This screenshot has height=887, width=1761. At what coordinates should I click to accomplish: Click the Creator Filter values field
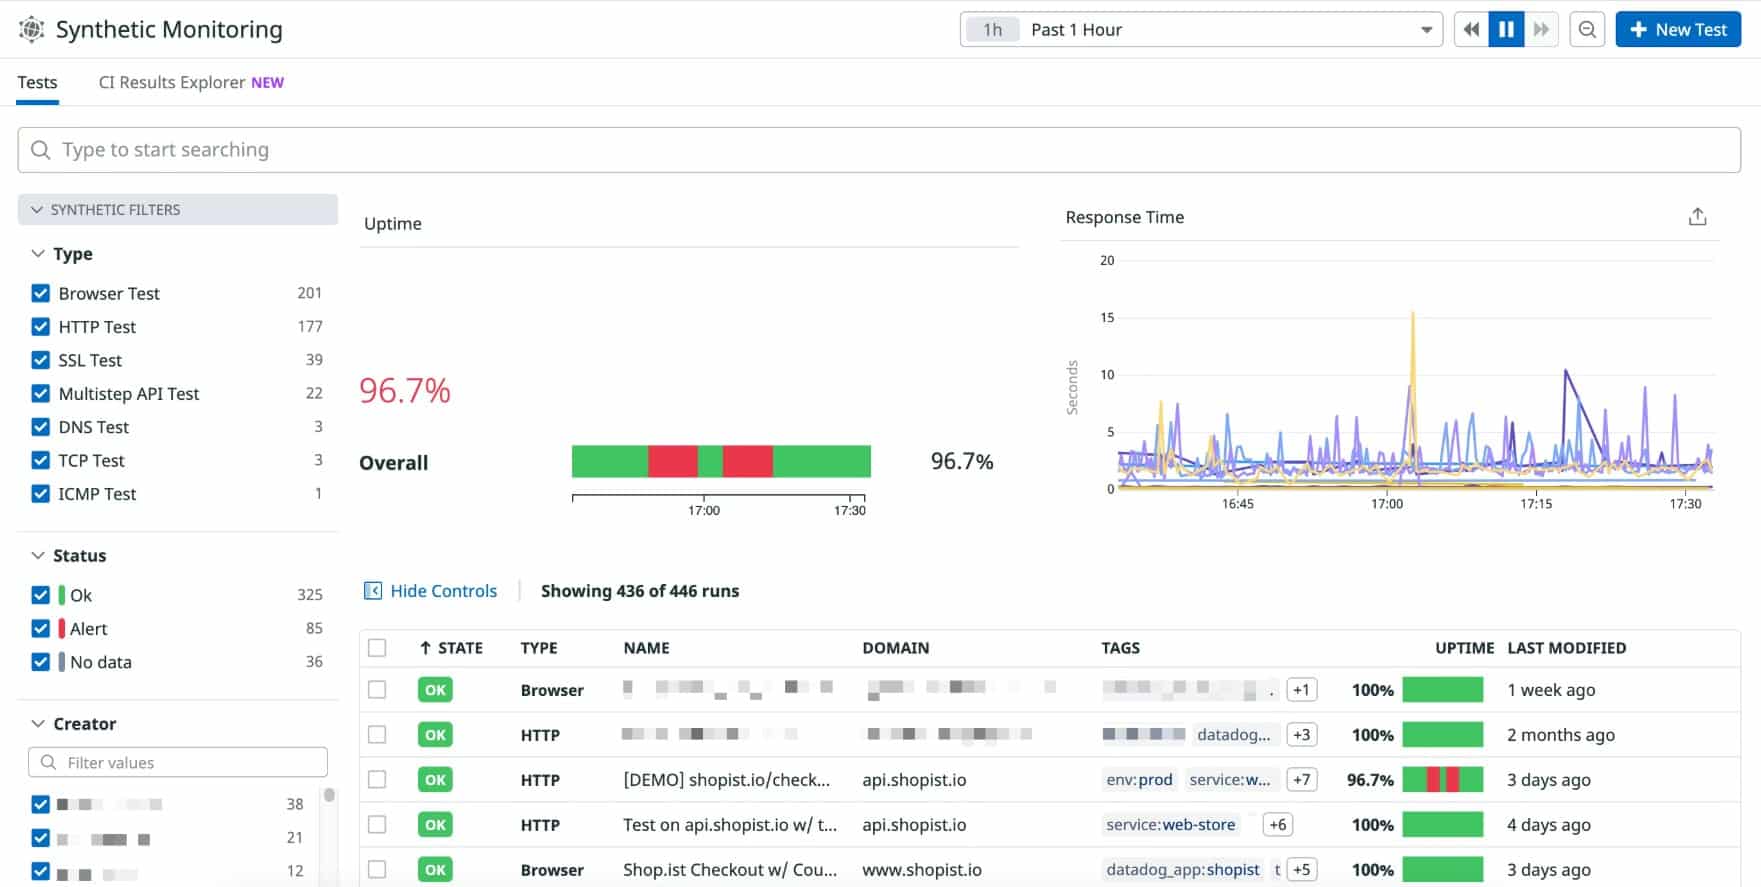pos(178,762)
